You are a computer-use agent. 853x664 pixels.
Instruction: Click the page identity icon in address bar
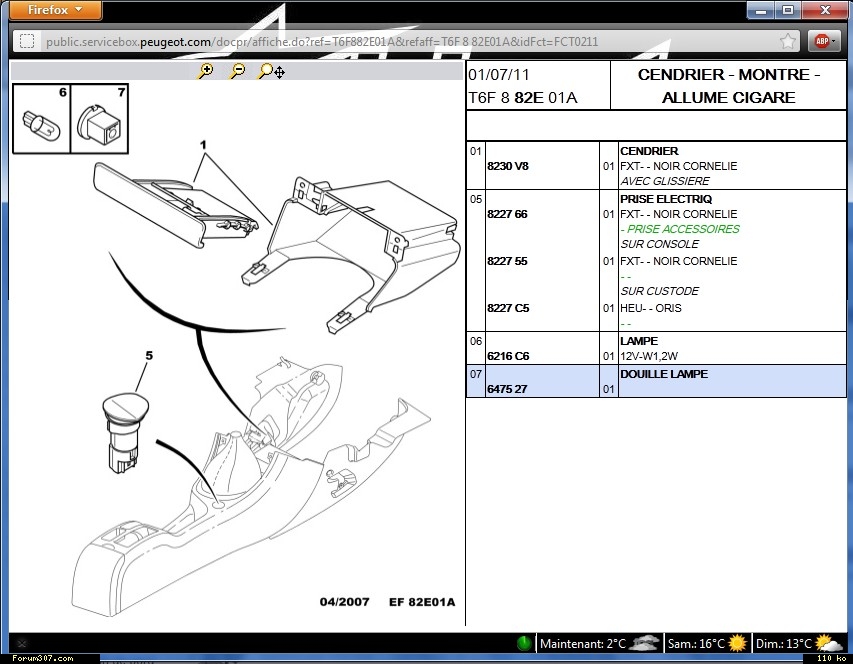(27, 41)
